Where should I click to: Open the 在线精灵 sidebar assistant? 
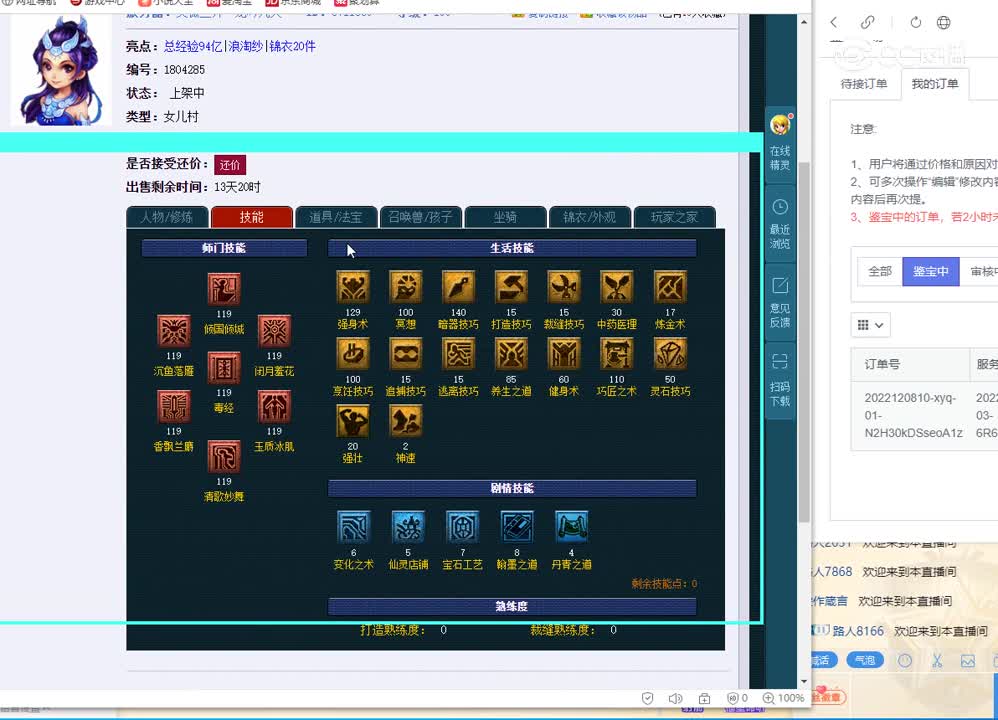pyautogui.click(x=780, y=143)
